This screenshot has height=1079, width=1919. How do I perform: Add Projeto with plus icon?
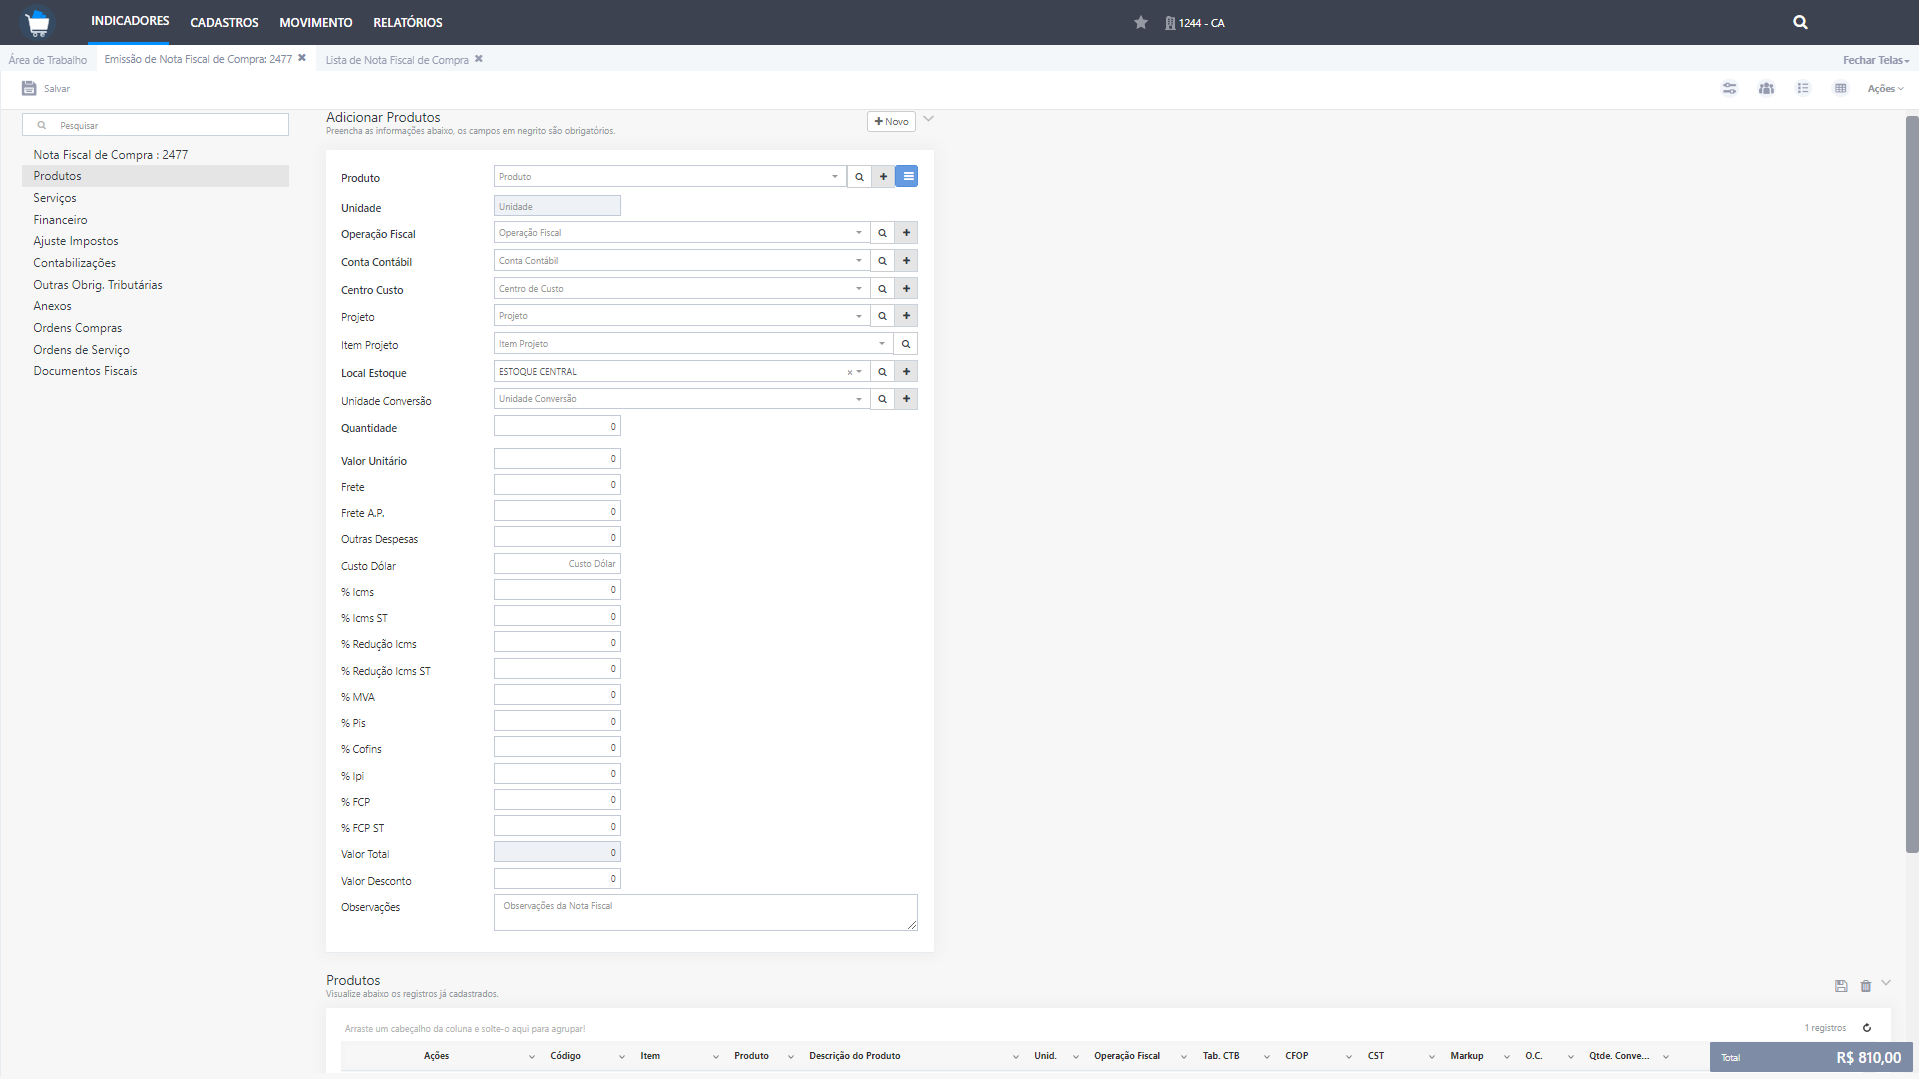pyautogui.click(x=906, y=316)
